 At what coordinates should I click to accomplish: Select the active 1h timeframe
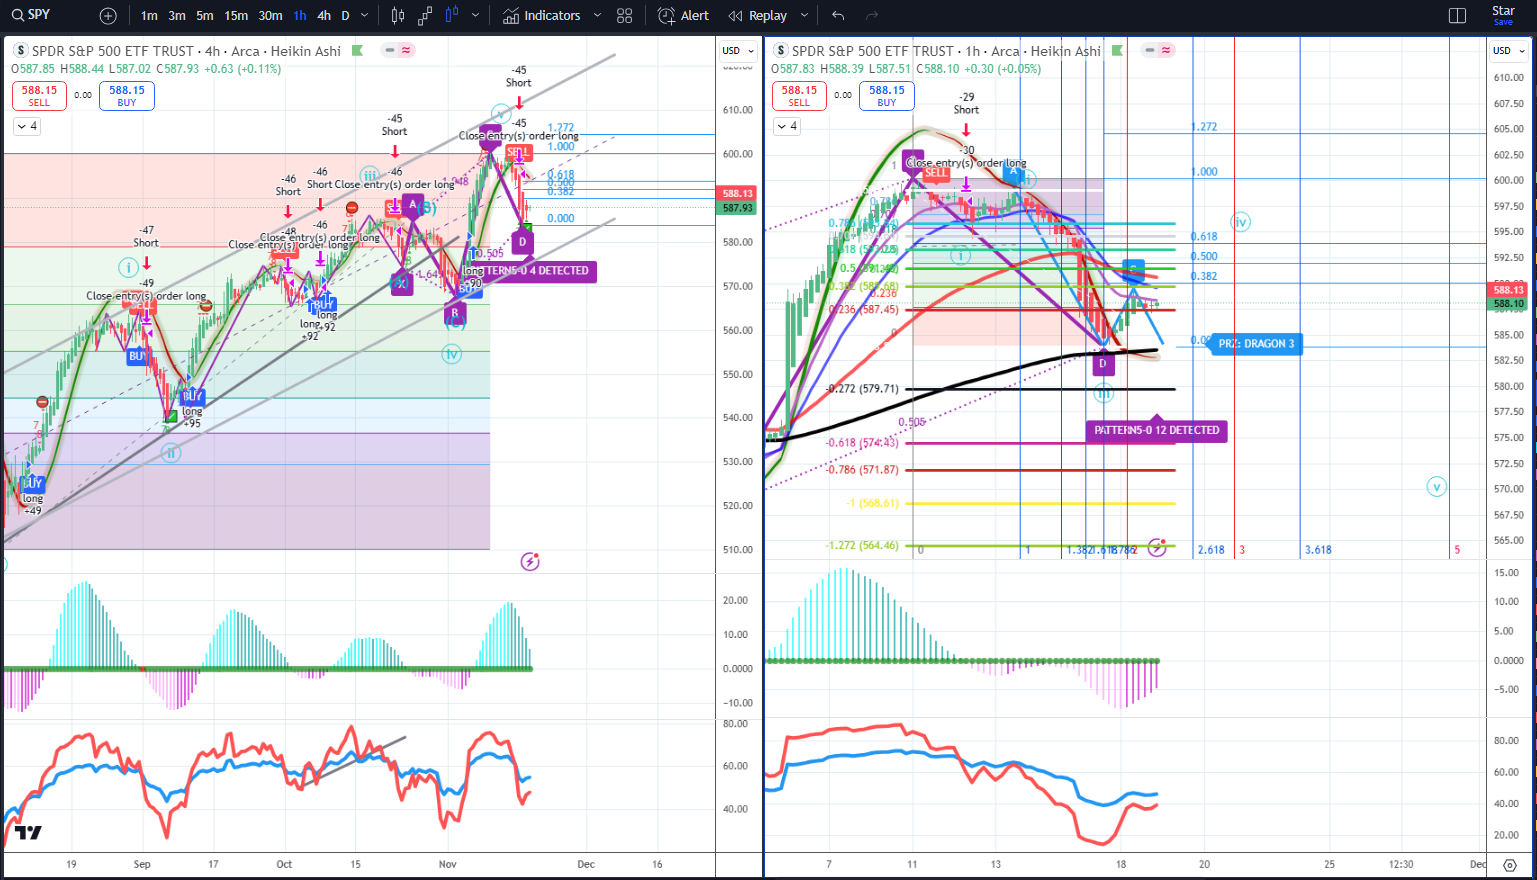[300, 16]
